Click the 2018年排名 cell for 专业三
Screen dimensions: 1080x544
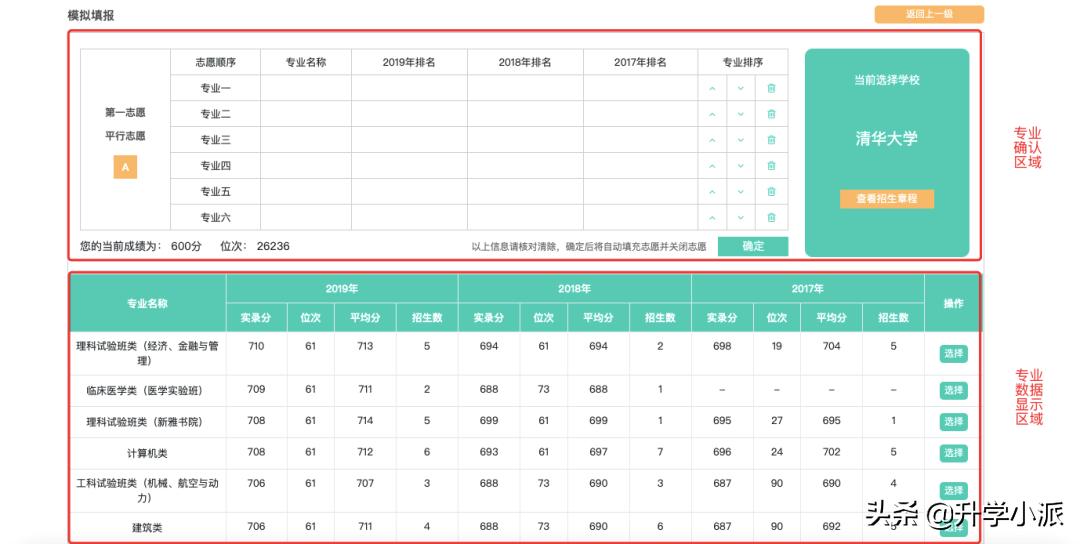(x=525, y=140)
